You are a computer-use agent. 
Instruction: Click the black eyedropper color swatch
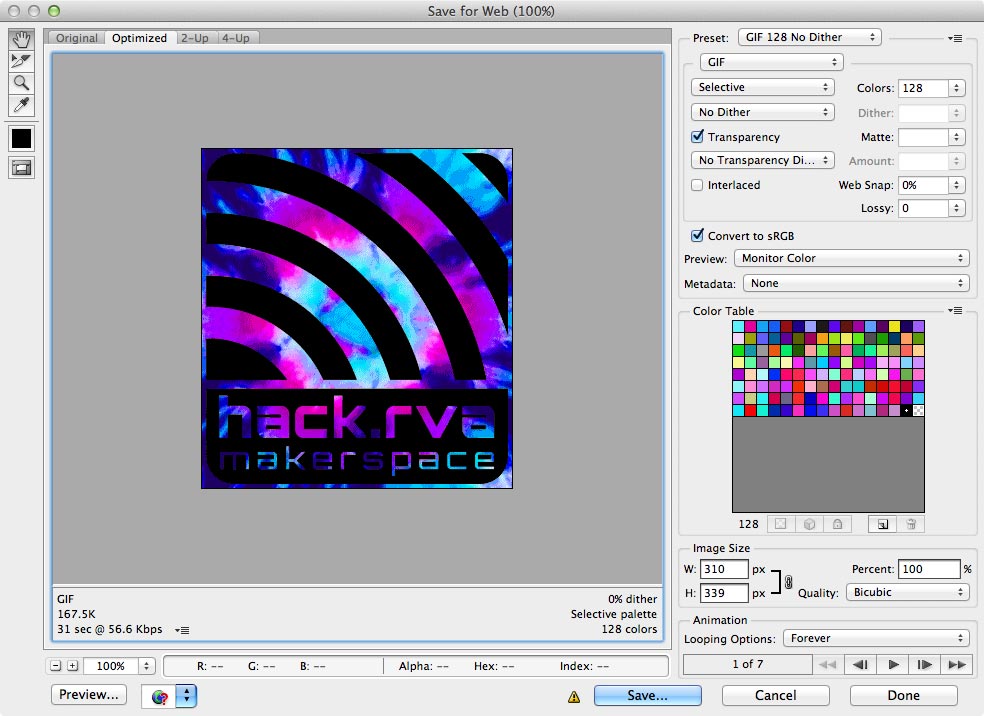point(21,139)
